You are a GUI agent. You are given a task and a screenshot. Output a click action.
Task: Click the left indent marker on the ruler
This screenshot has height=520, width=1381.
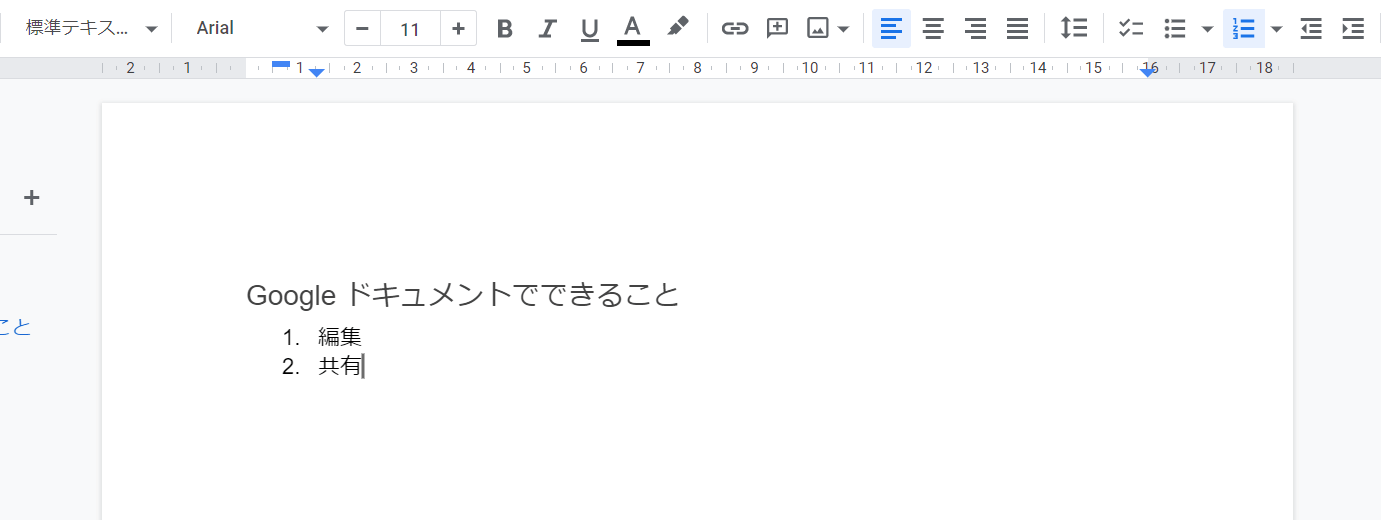point(316,73)
